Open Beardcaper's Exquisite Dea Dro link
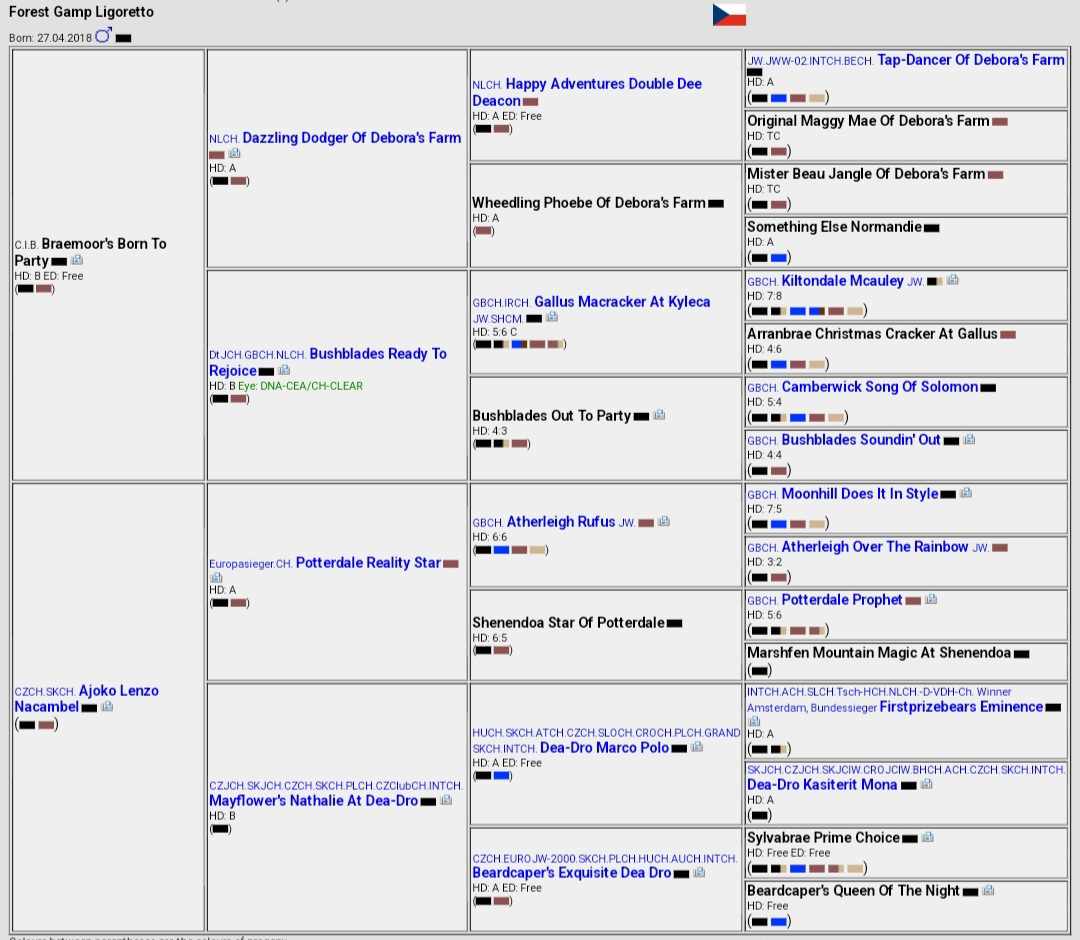The height and width of the screenshot is (940, 1080). coord(572,873)
